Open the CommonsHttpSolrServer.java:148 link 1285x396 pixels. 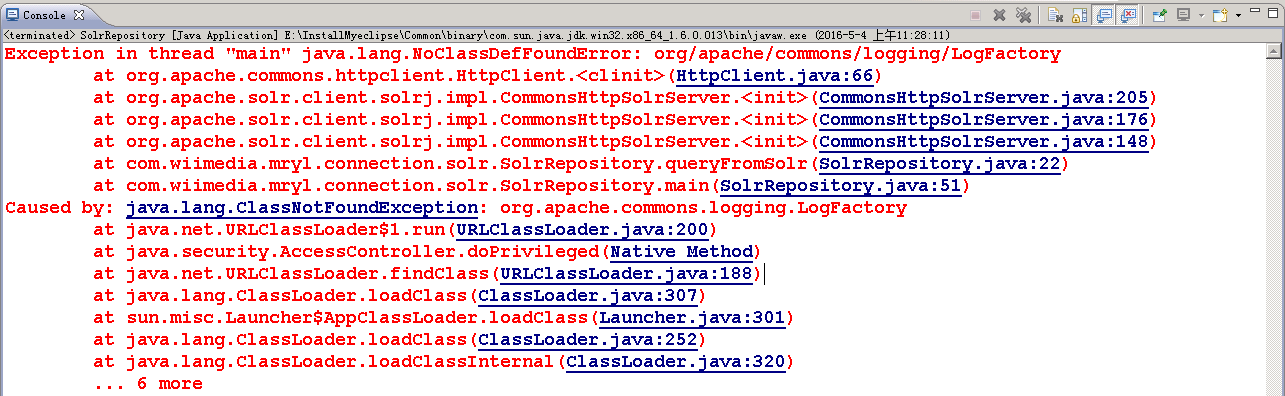click(983, 142)
